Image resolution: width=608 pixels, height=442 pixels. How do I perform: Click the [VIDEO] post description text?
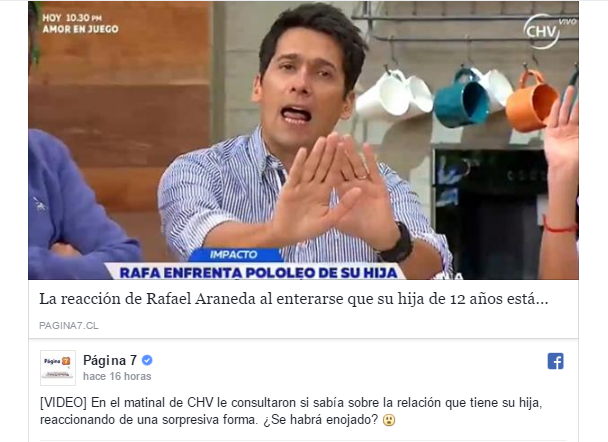pos(291,411)
